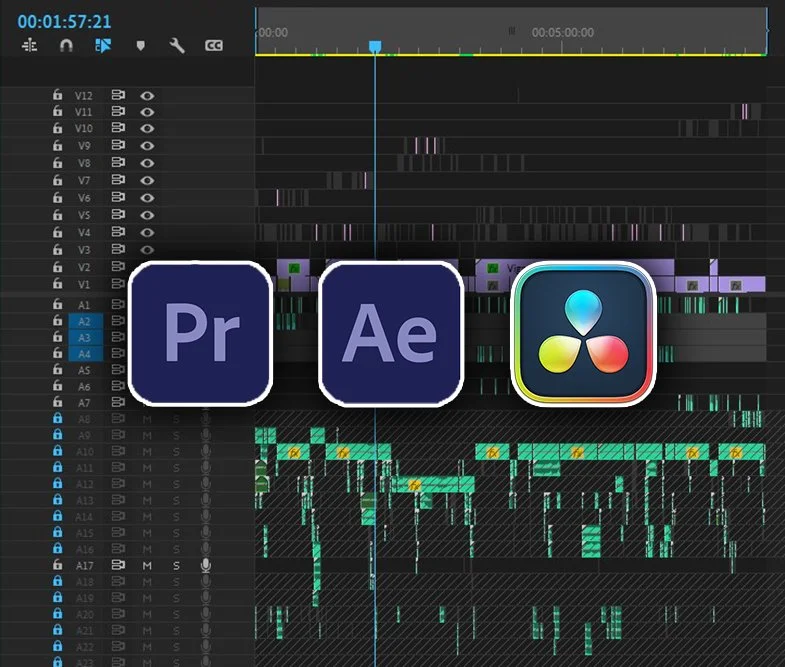The image size is (785, 667).
Task: Unlock audio track A13
Action: click(58, 499)
